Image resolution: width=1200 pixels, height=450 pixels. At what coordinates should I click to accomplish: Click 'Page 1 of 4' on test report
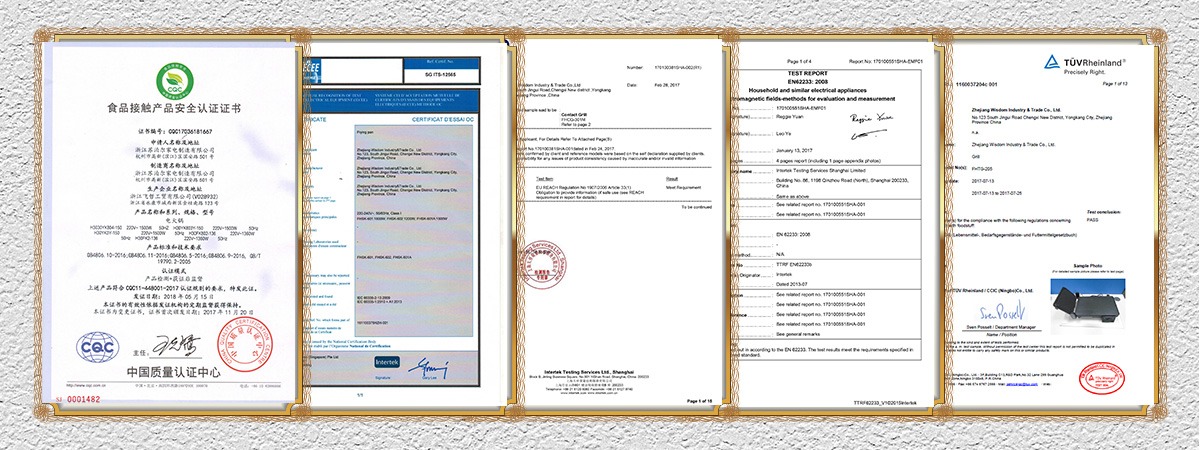click(x=797, y=62)
